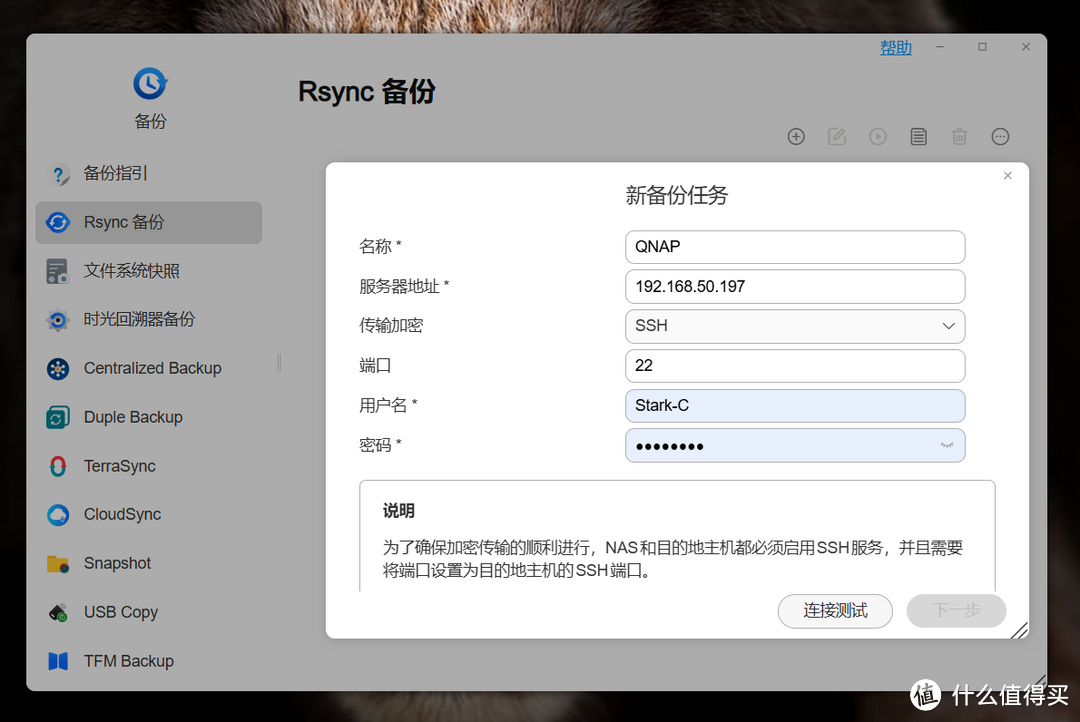Select 时光回溯器备份 in sidebar
The width and height of the screenshot is (1080, 722).
click(x=139, y=320)
